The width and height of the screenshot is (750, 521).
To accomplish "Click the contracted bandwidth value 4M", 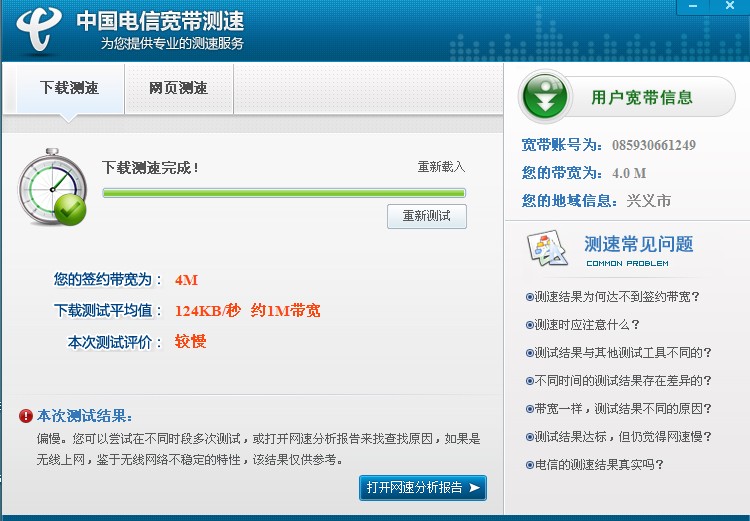I will (187, 280).
